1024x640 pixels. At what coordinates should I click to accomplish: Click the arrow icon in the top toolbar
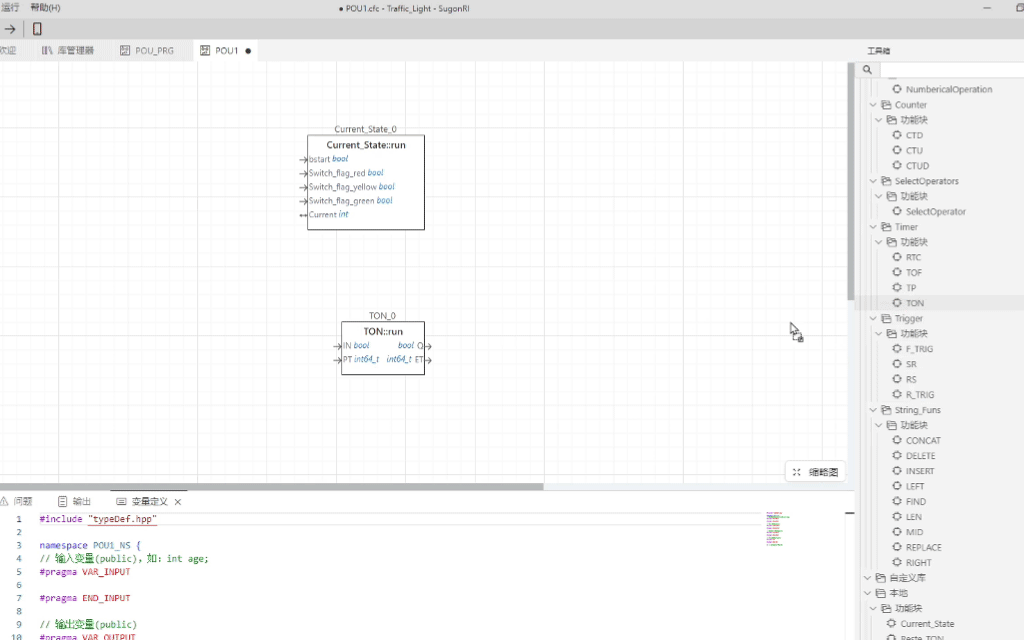coord(10,29)
